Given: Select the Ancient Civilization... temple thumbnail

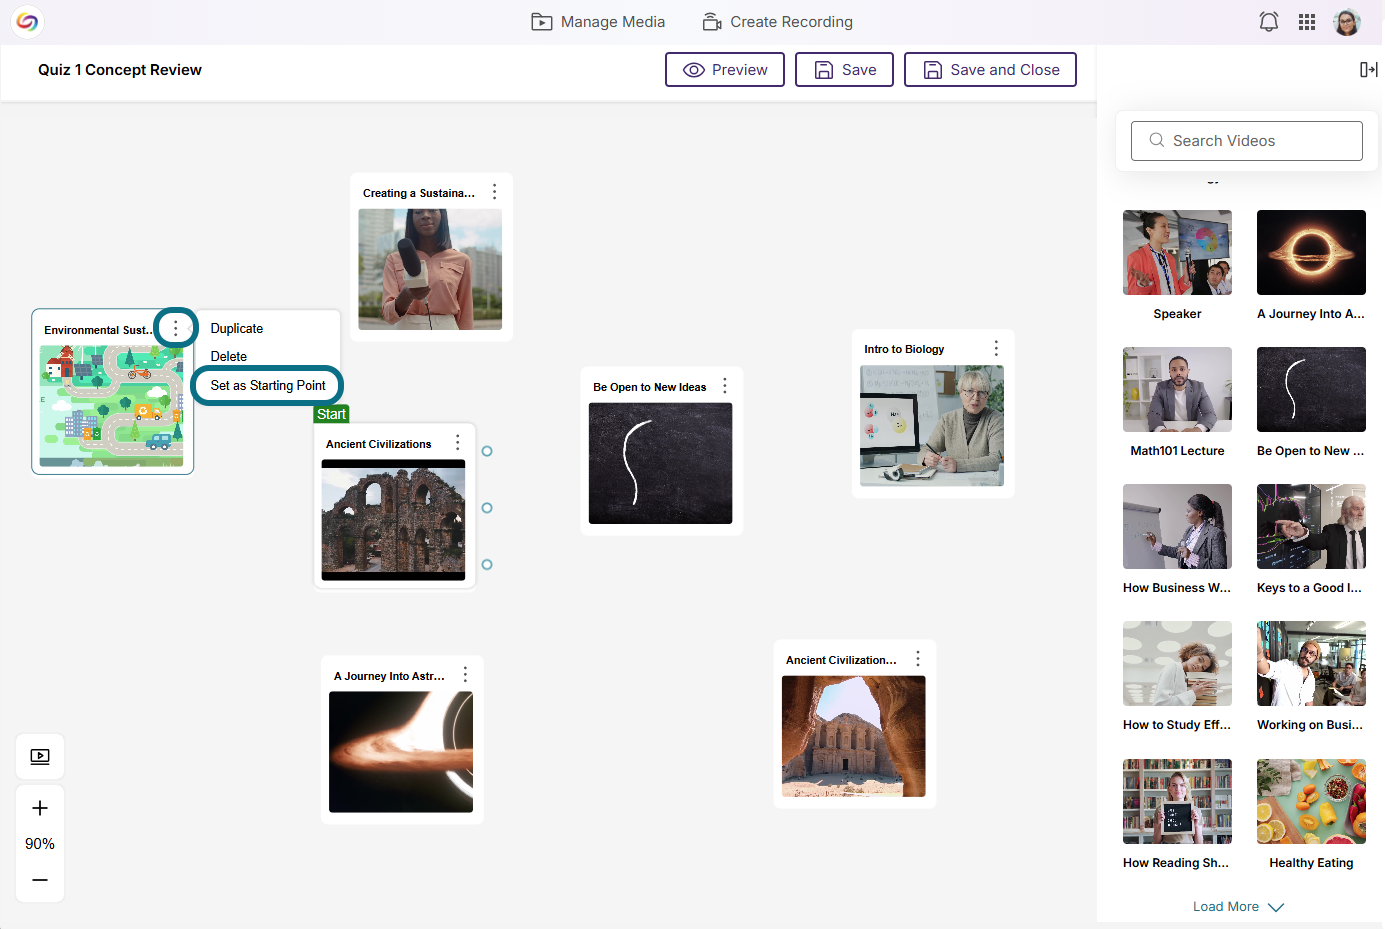Looking at the screenshot, I should pos(853,736).
